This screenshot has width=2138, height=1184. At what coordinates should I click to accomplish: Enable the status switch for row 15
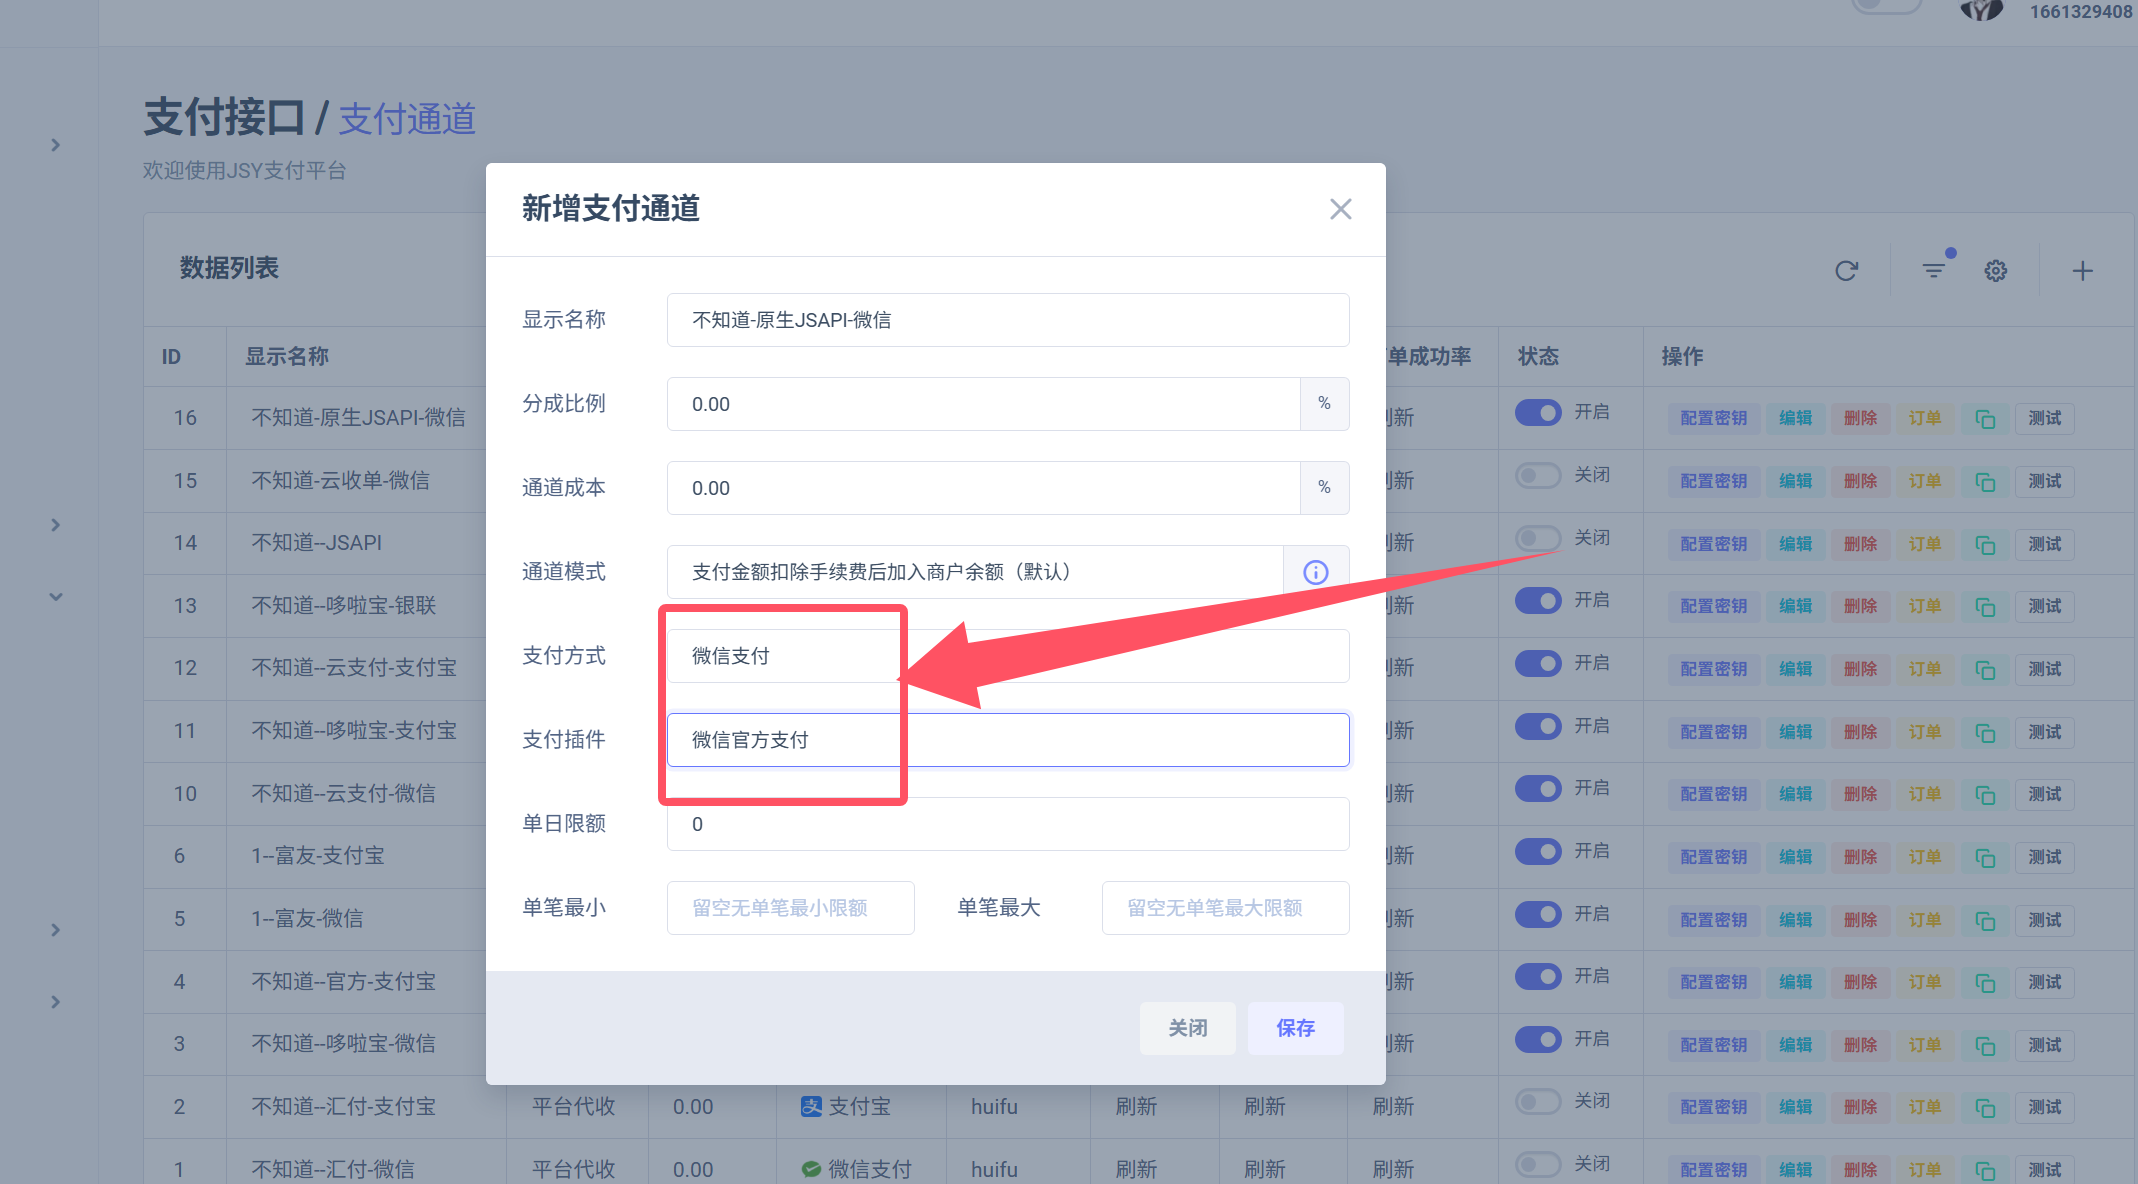(x=1538, y=475)
